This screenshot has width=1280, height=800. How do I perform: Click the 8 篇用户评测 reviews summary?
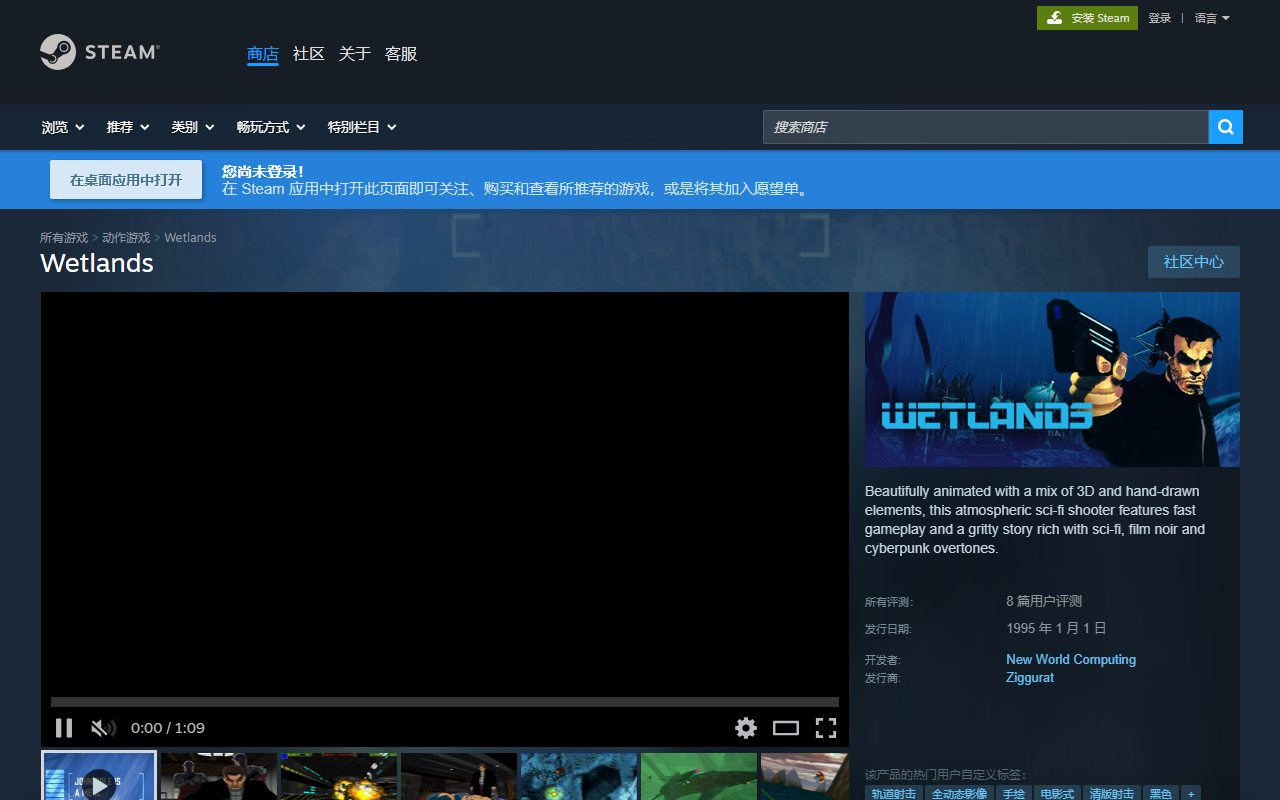(1044, 602)
